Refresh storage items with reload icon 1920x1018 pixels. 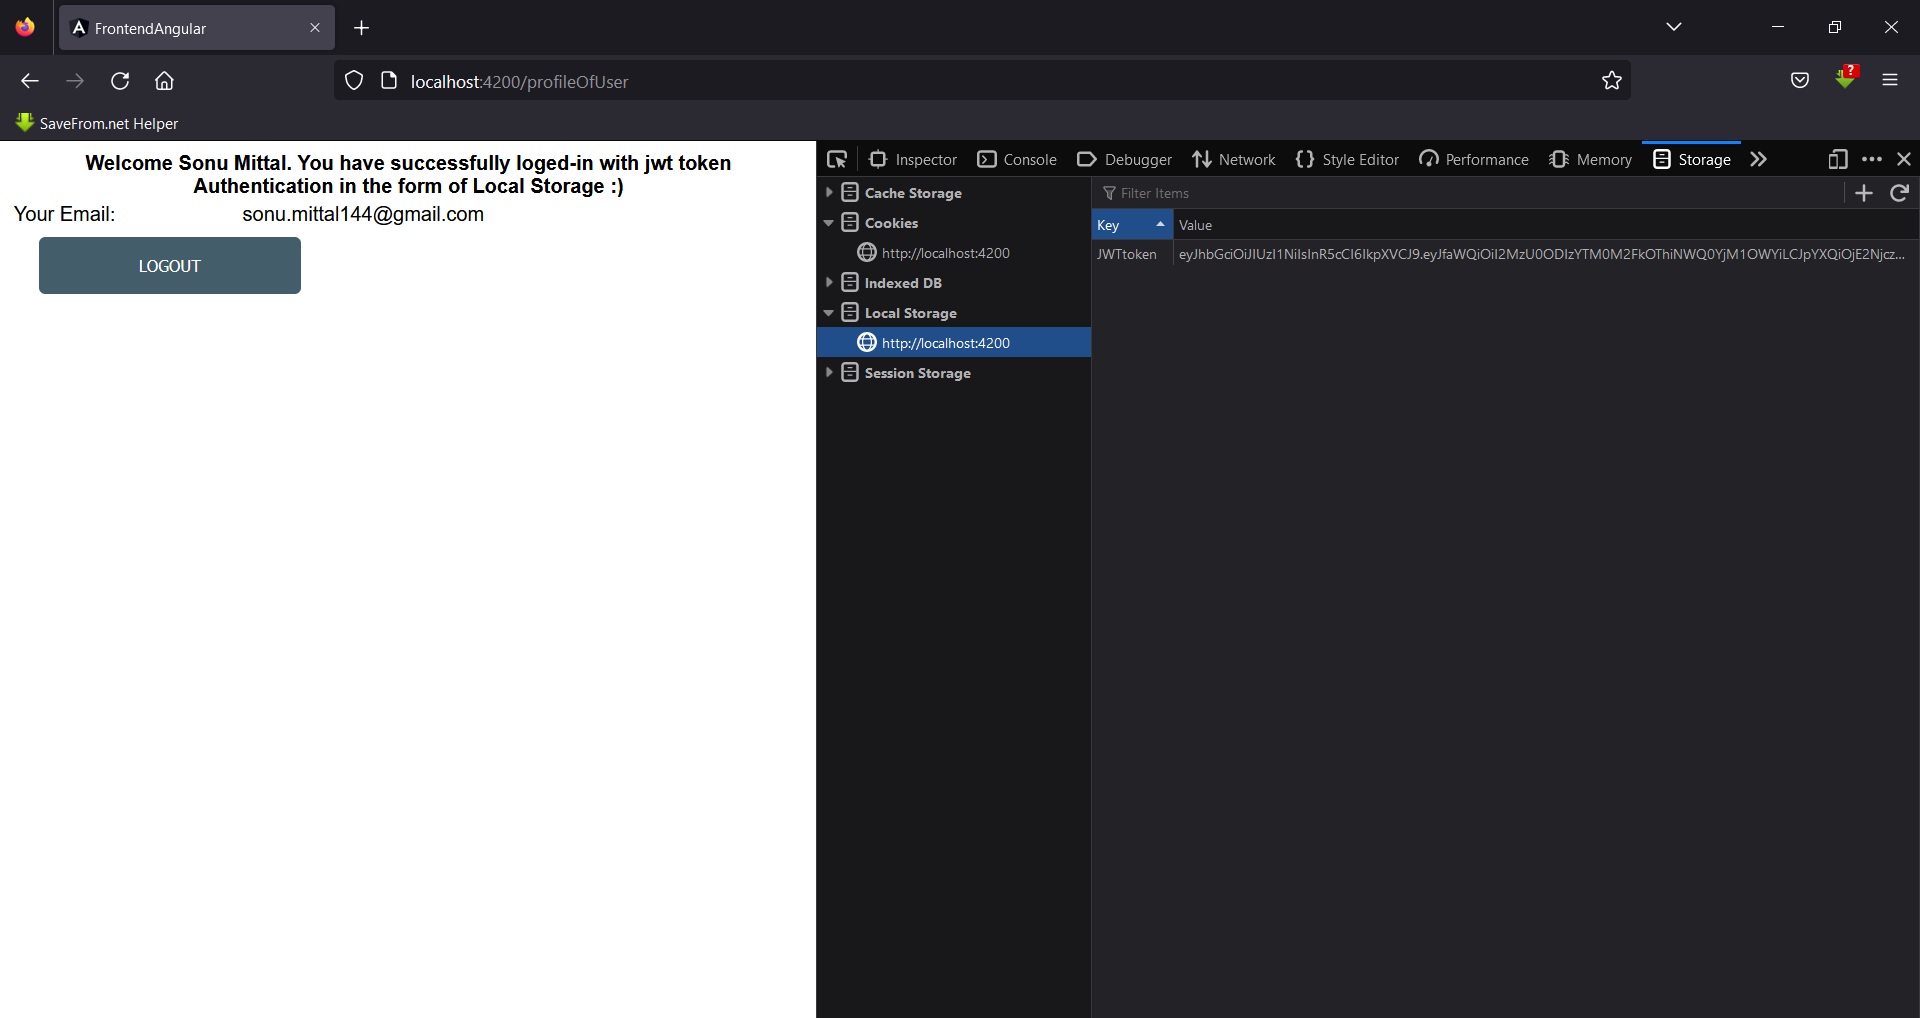pos(1900,193)
